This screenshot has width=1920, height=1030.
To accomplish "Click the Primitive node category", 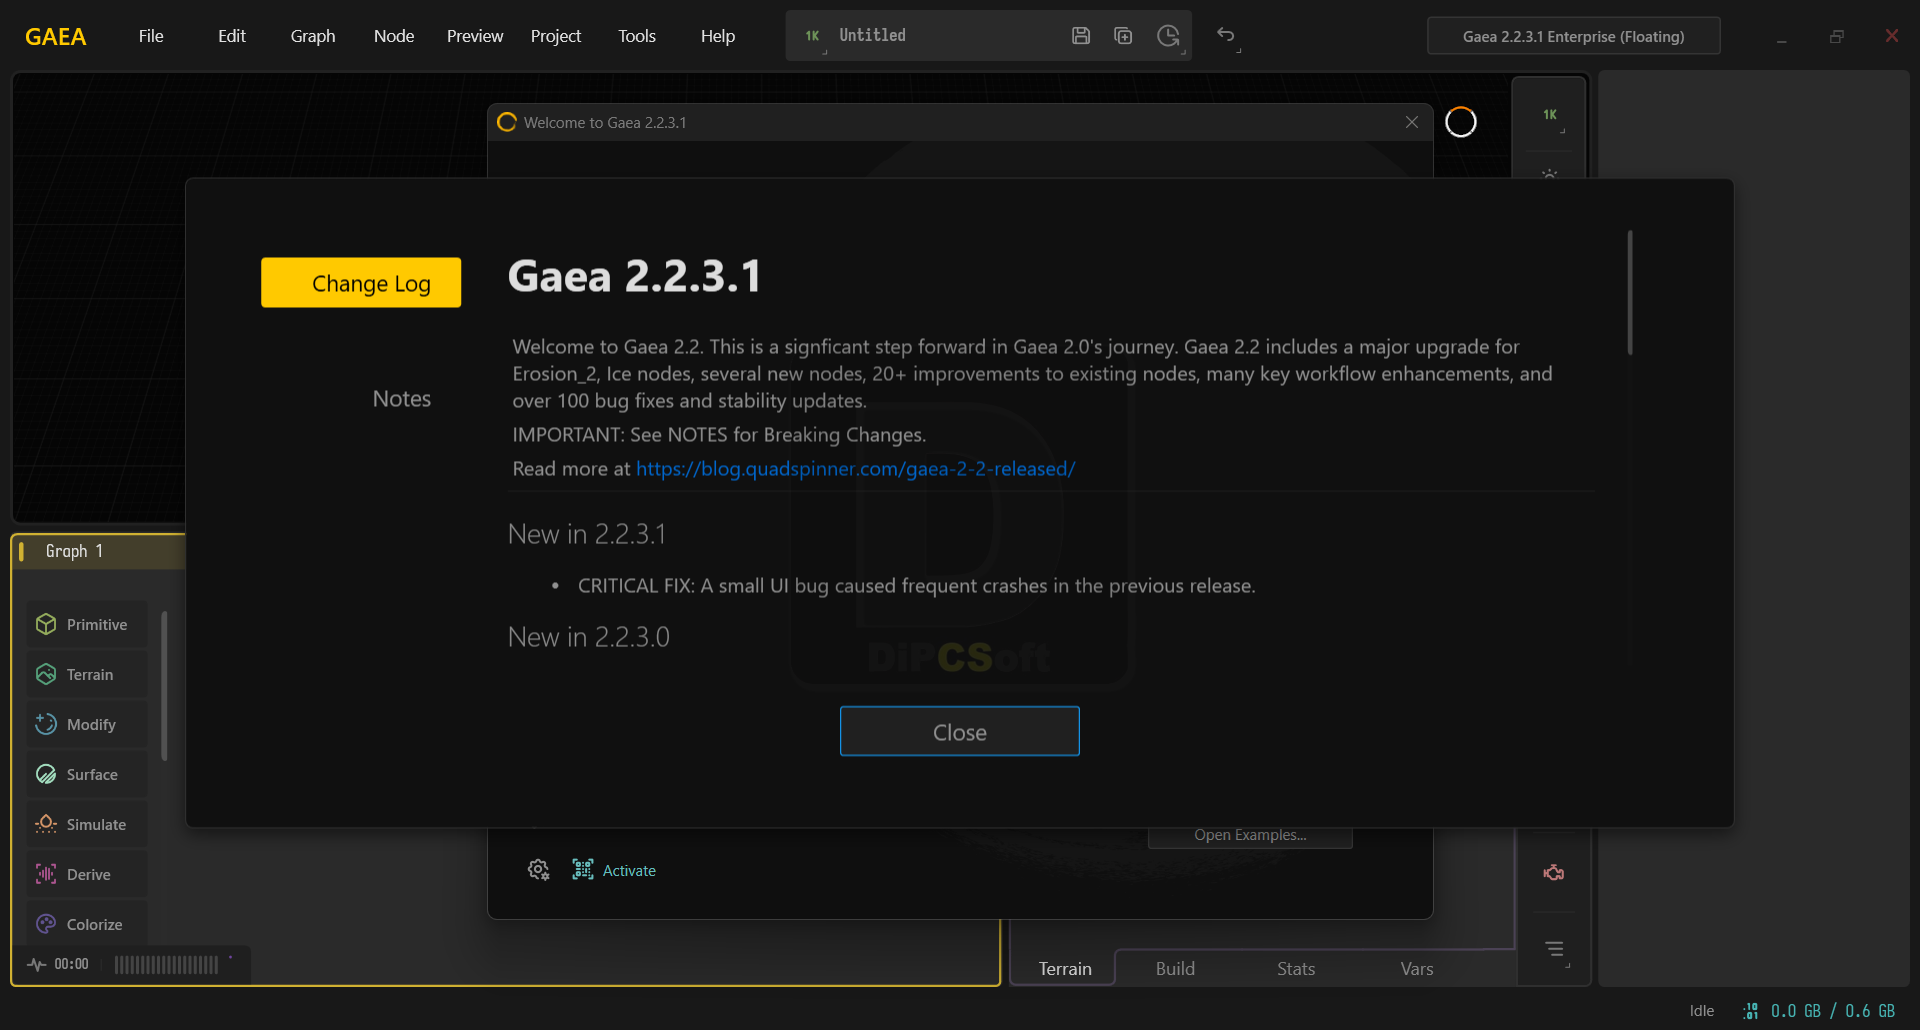I will click(x=87, y=624).
